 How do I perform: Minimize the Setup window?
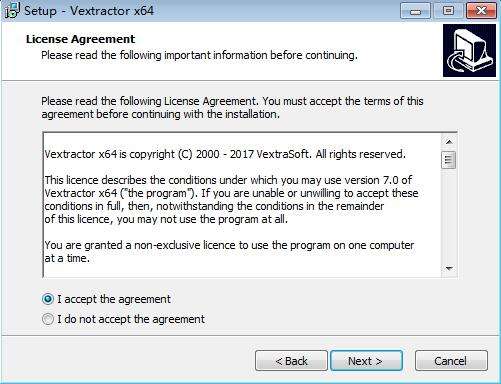[x=415, y=11]
